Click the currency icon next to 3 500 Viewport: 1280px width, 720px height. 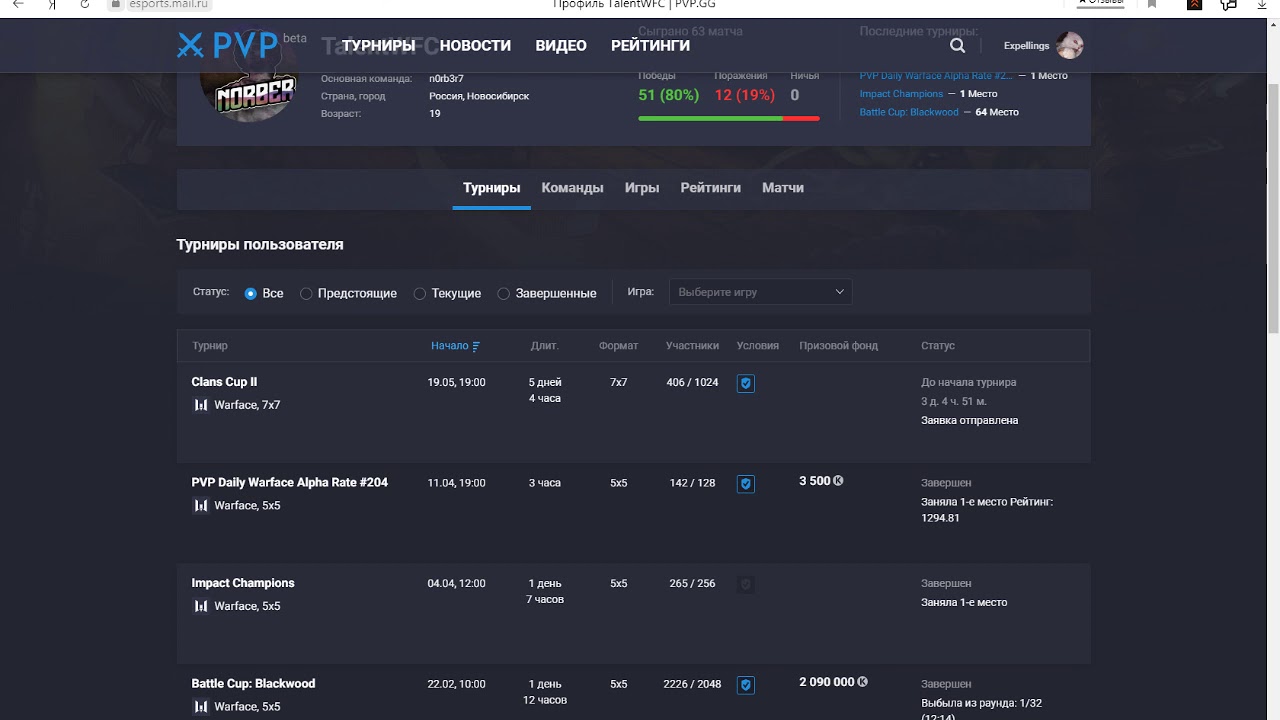[838, 481]
